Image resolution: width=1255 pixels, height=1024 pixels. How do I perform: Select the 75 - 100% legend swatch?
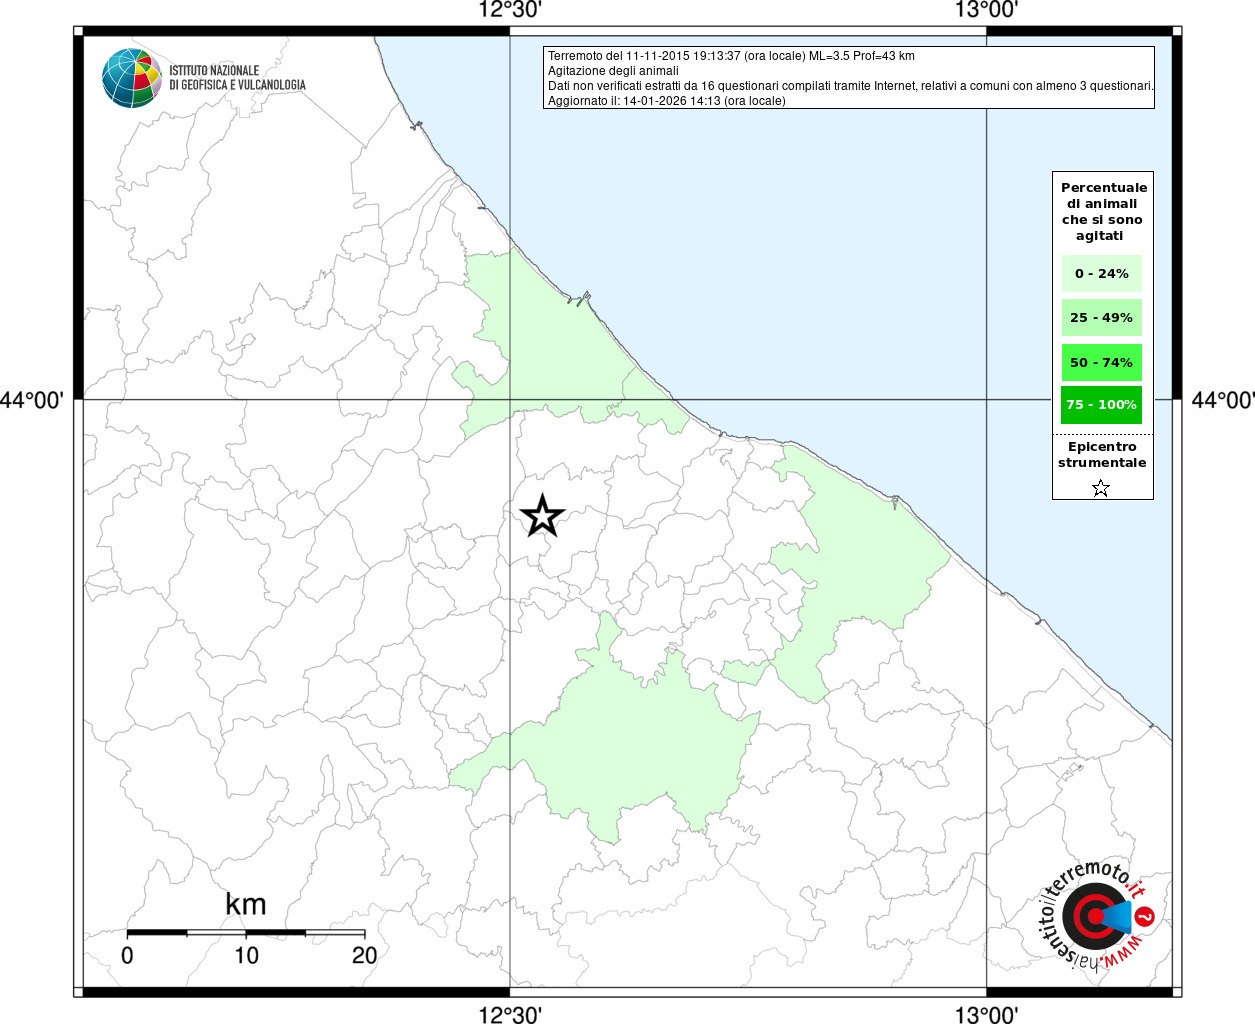tap(1101, 405)
